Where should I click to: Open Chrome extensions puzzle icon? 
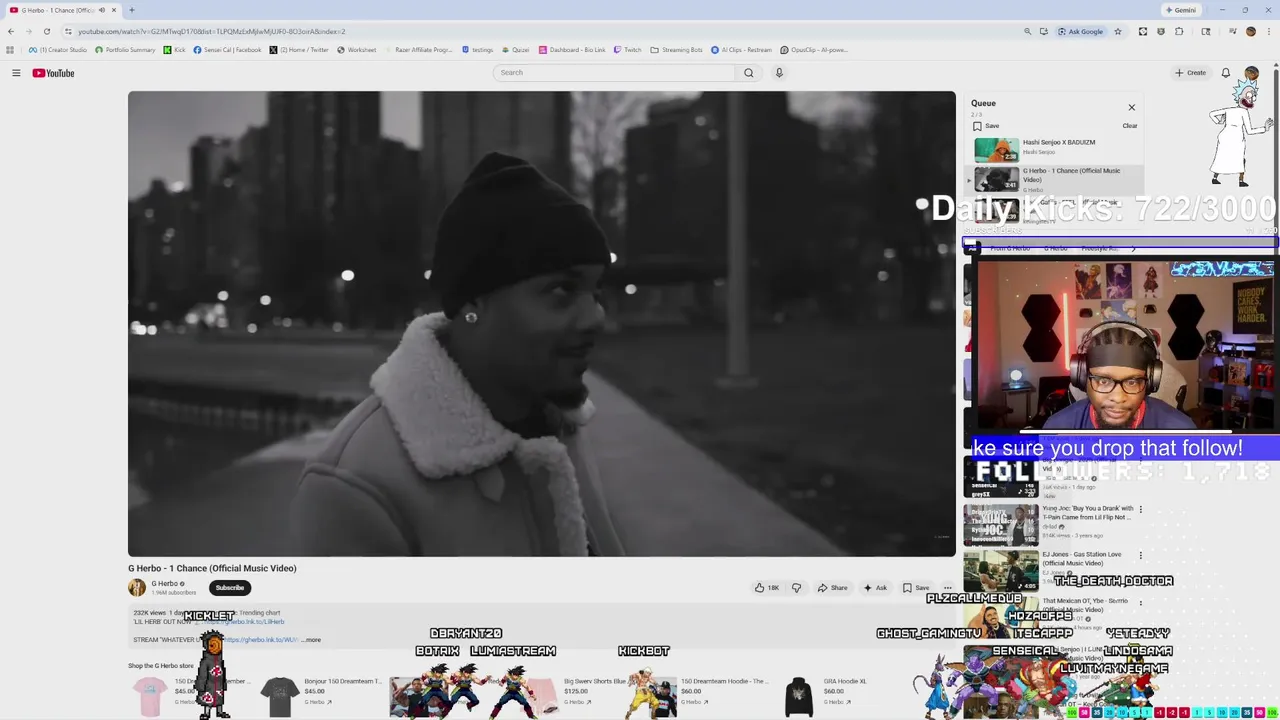pos(1179,31)
